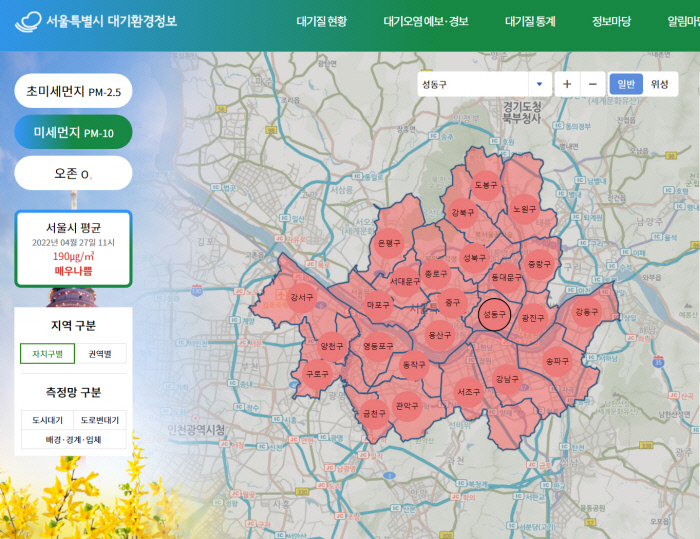This screenshot has height=539, width=700.
Task: Select the 성동구 circle marker on map
Action: click(494, 314)
